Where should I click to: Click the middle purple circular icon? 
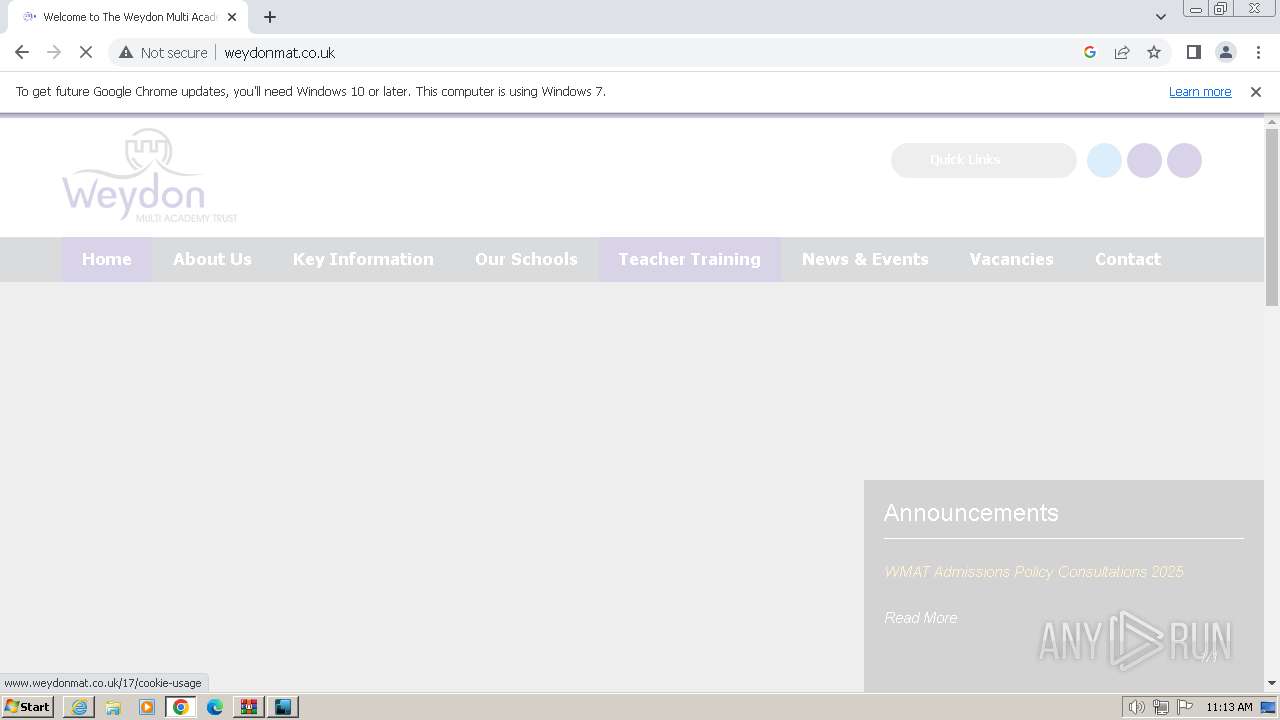pos(1144,160)
